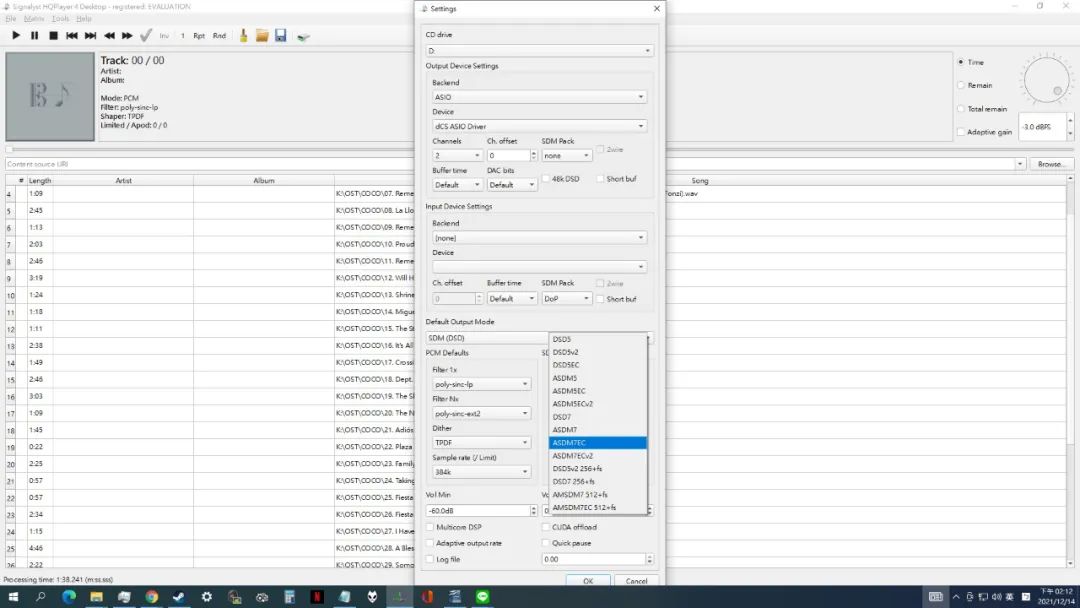Click the Stop playback icon

[53, 36]
